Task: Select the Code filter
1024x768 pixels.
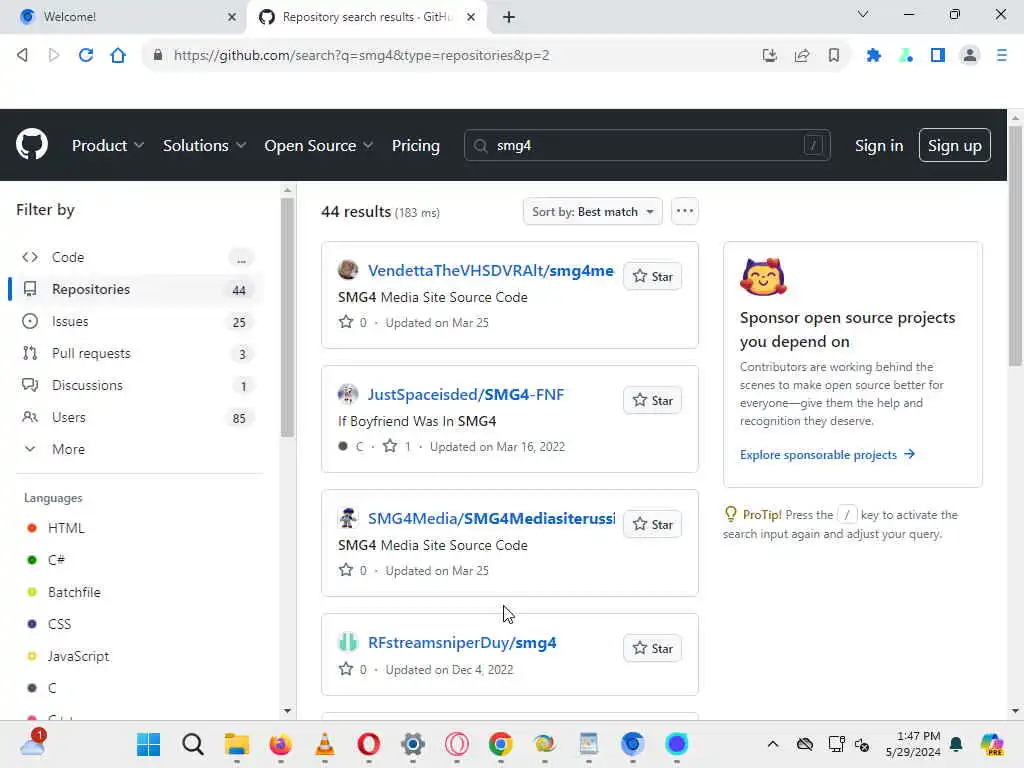Action: pos(138,257)
